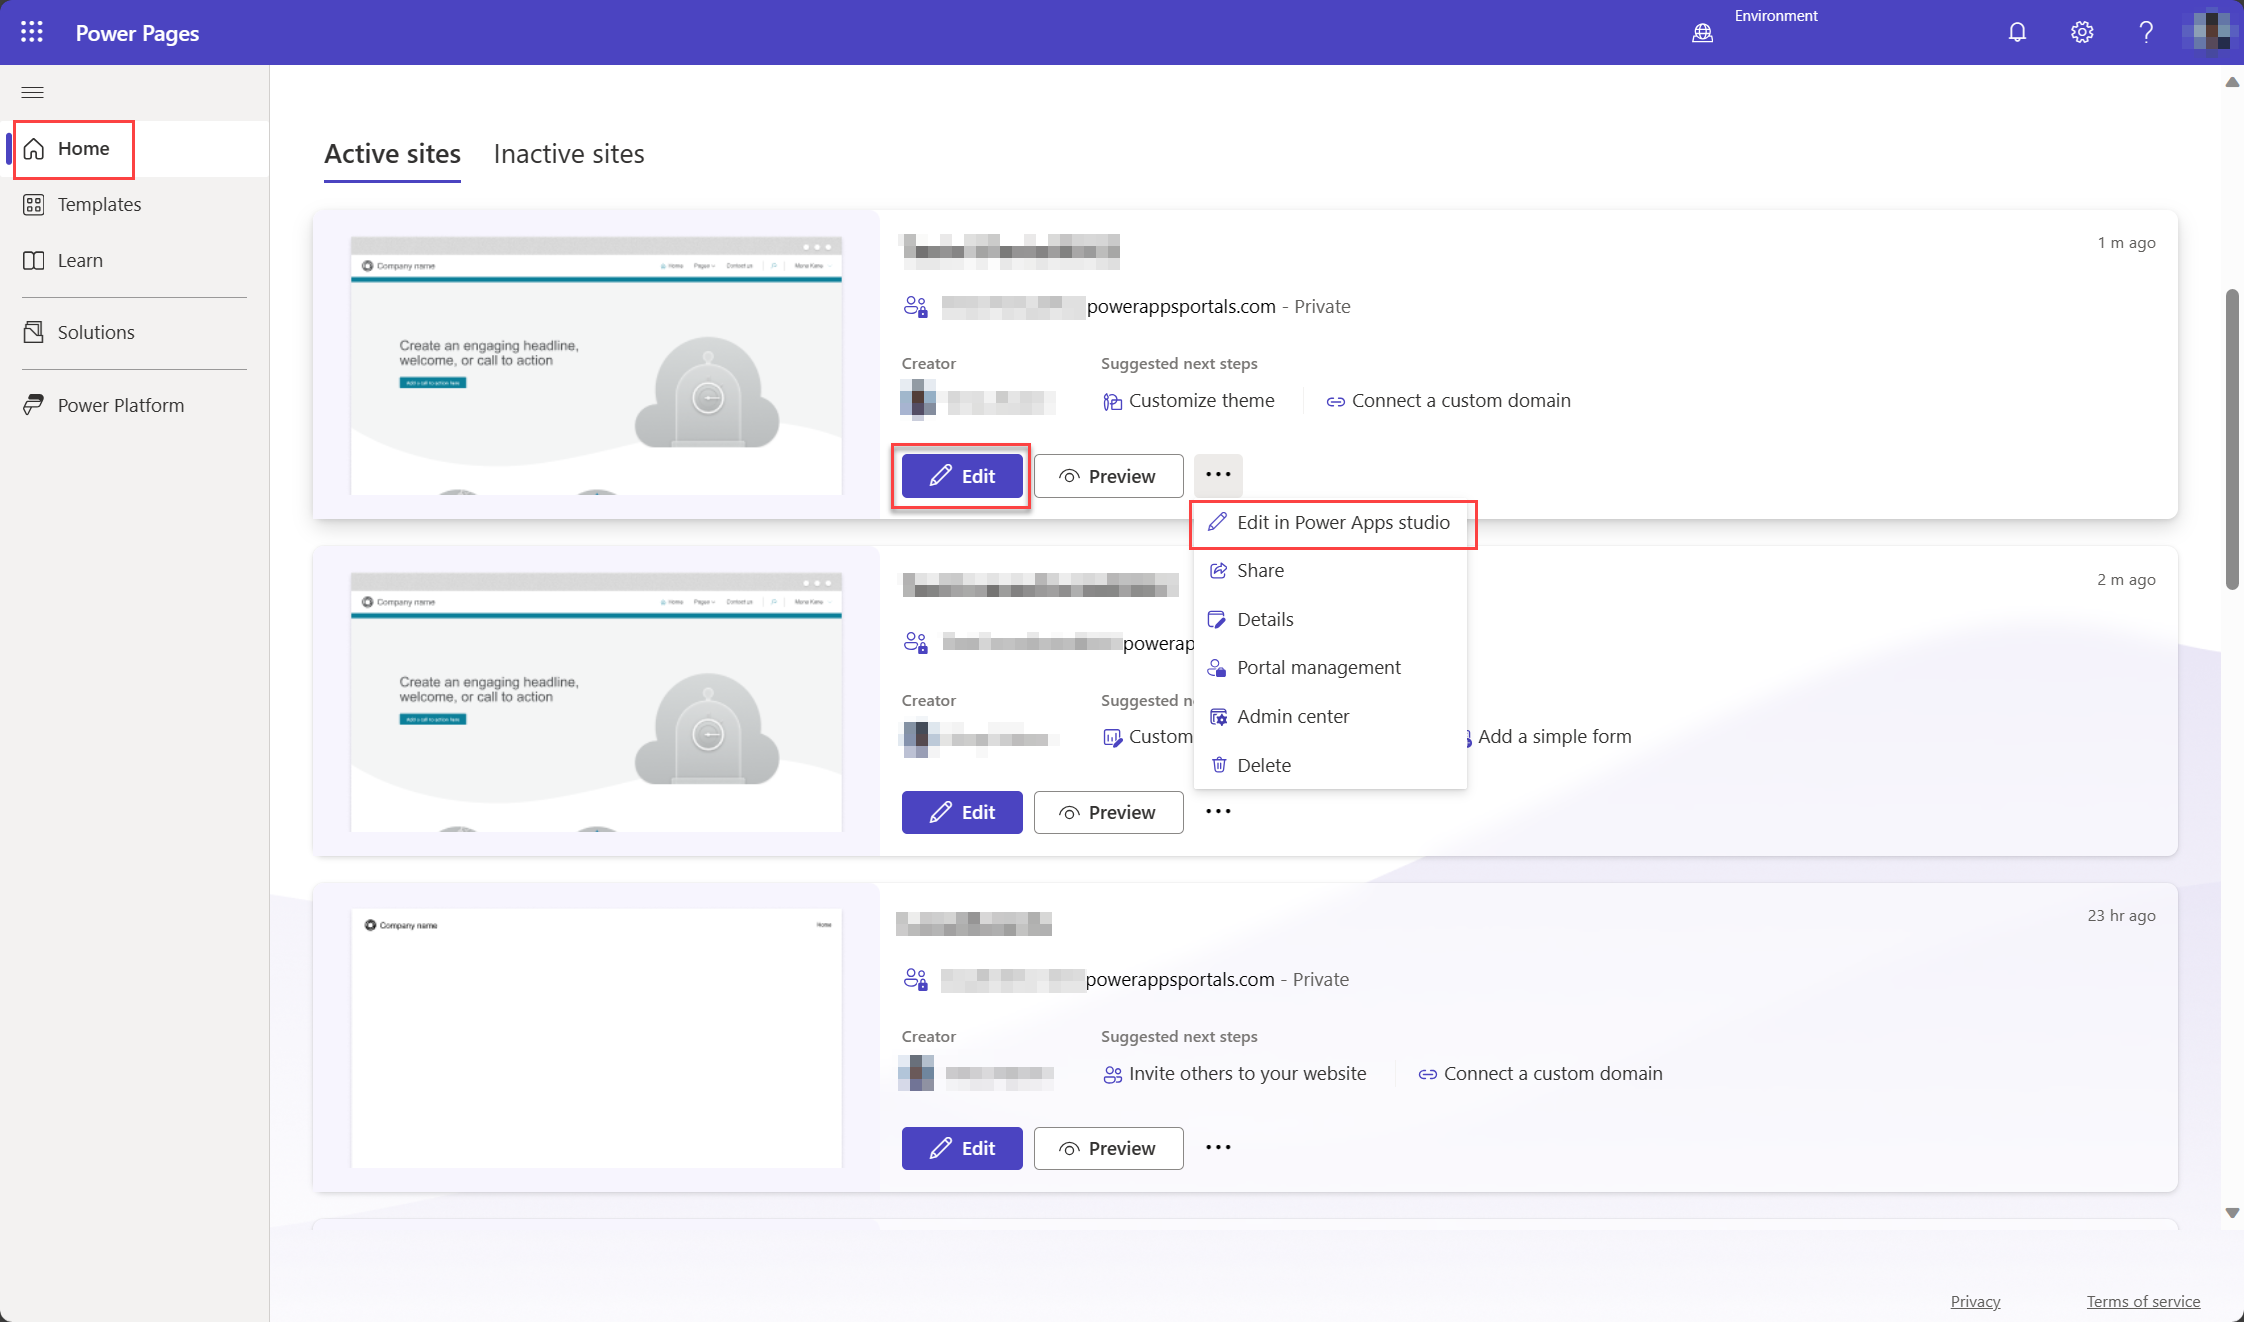Click the Edit button for first site
Screen dimensions: 2244x1322
click(x=960, y=475)
